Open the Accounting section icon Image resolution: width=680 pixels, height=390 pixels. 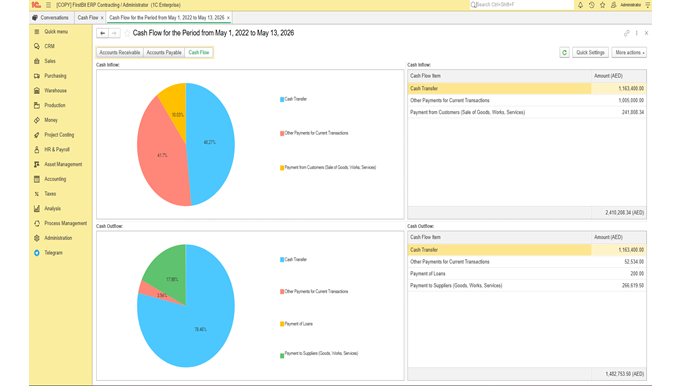point(37,179)
